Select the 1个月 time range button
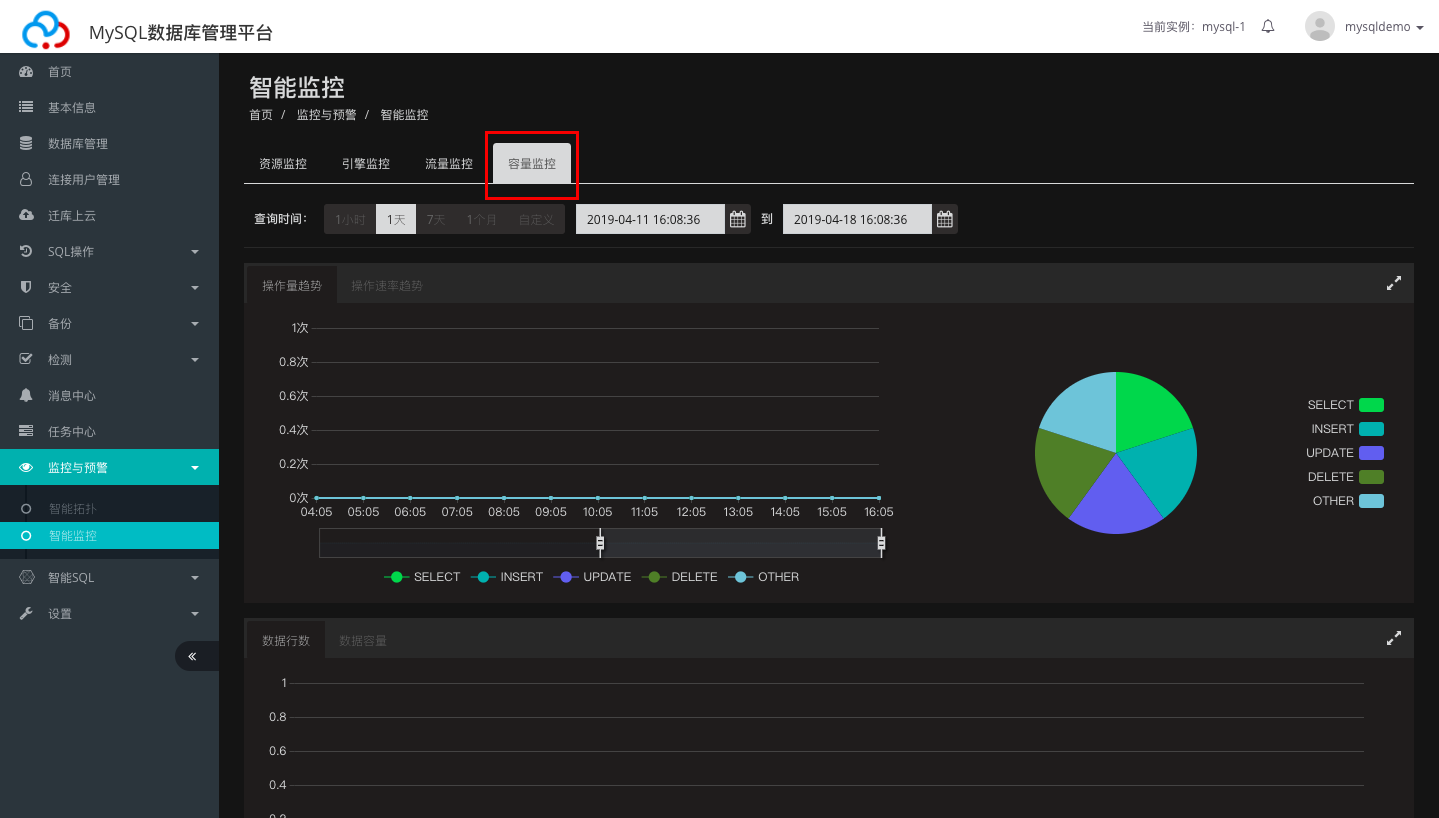The height and width of the screenshot is (818, 1439). coord(482,219)
